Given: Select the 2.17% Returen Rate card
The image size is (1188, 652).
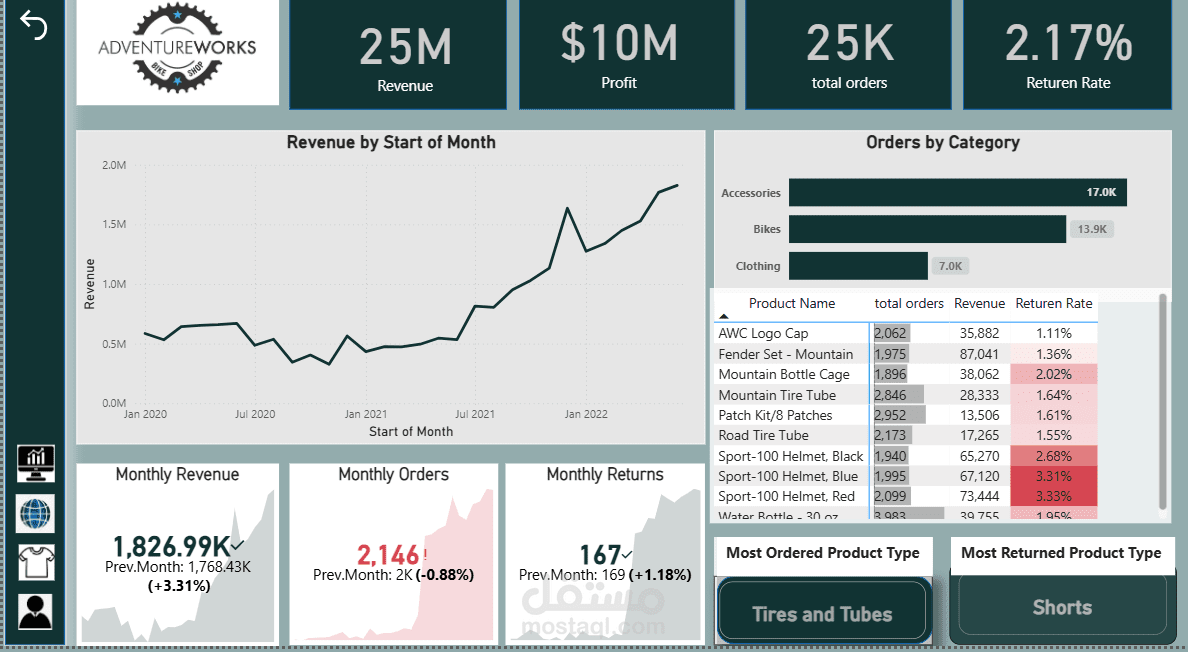Looking at the screenshot, I should click(1068, 55).
